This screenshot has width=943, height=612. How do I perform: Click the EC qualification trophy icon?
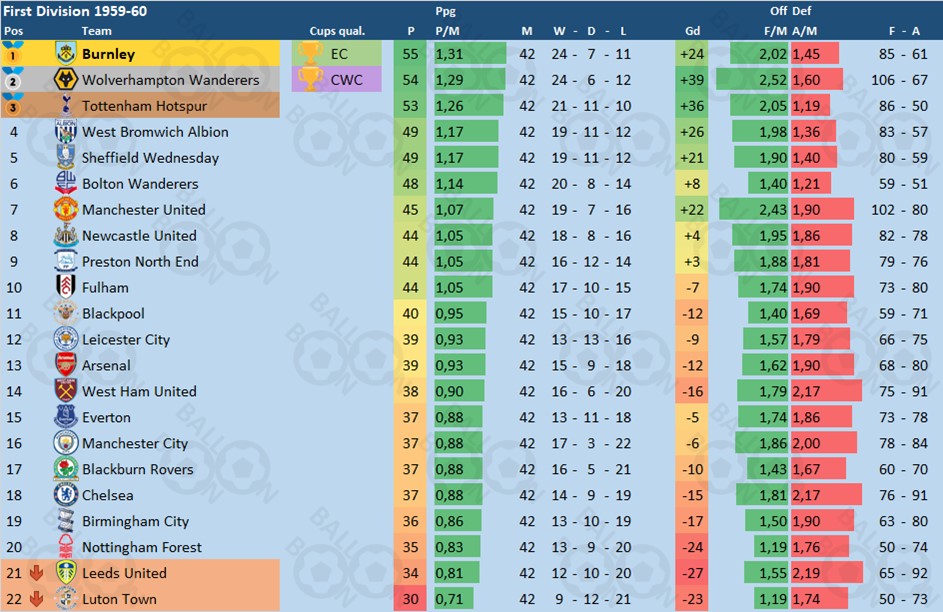click(x=310, y=54)
